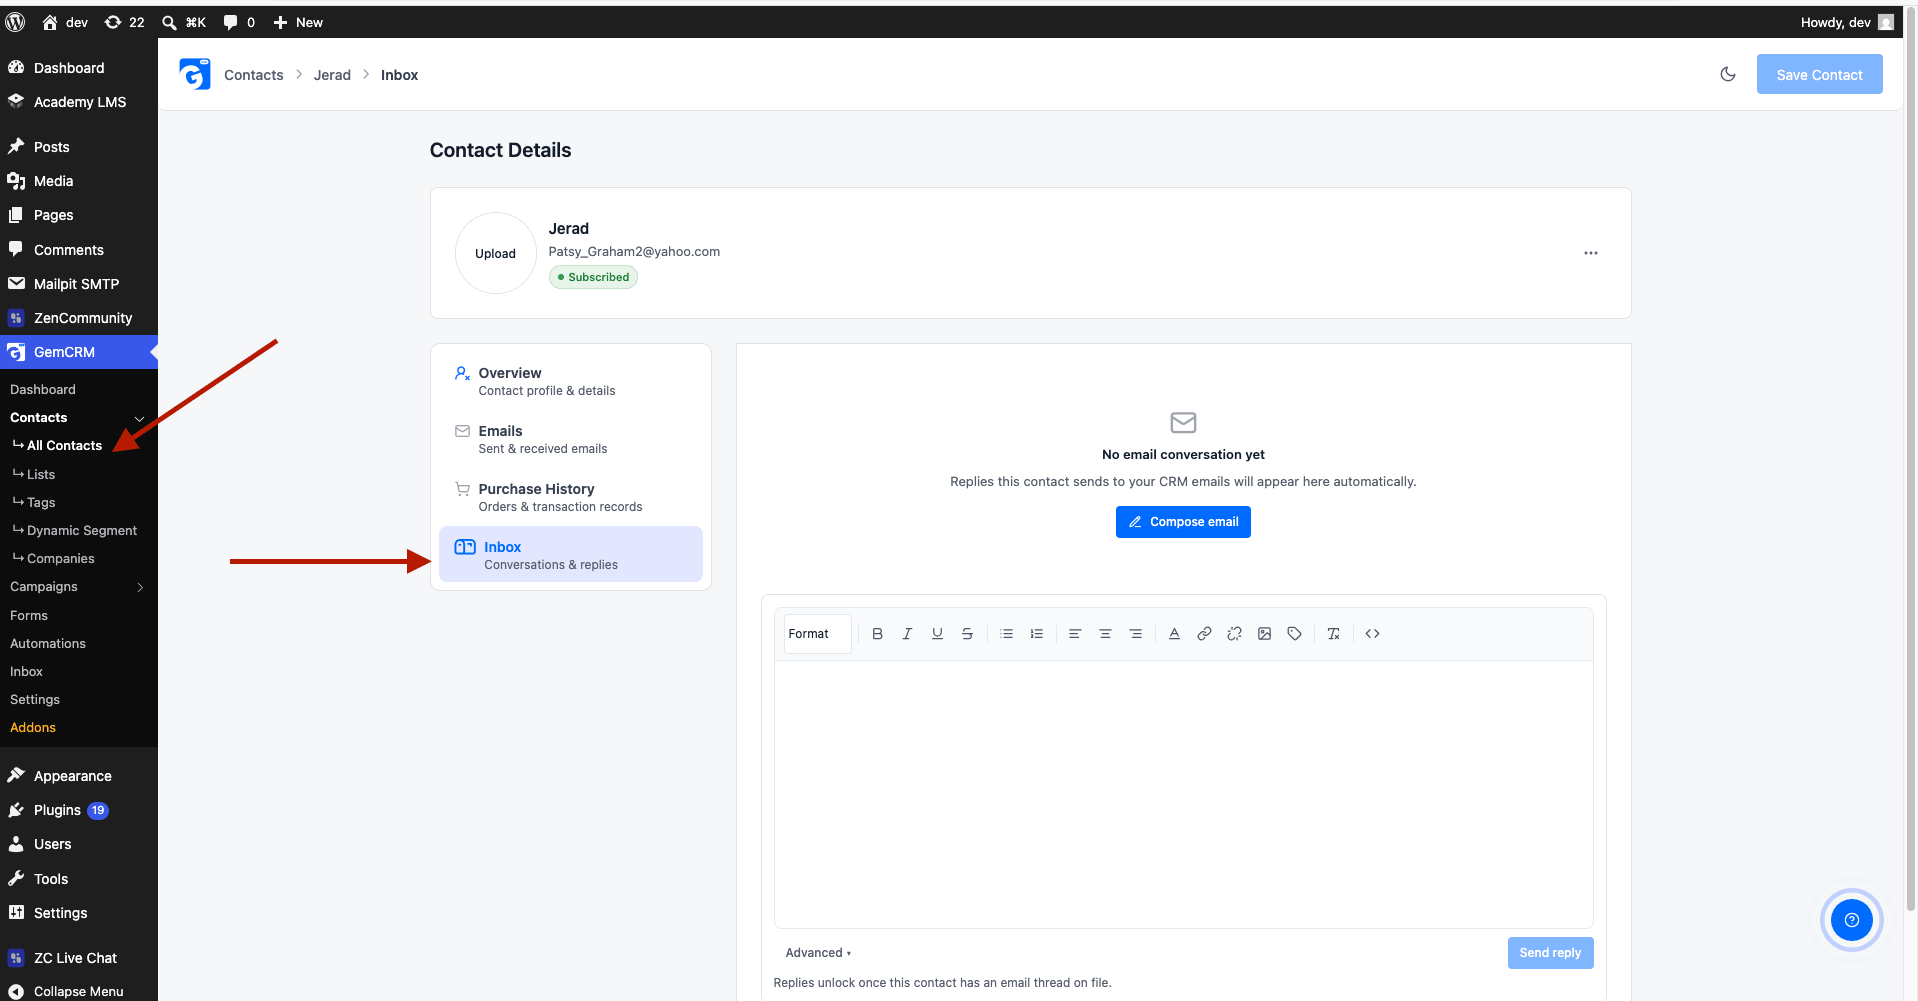
Task: Click inside the reply message text area
Action: click(x=1183, y=794)
